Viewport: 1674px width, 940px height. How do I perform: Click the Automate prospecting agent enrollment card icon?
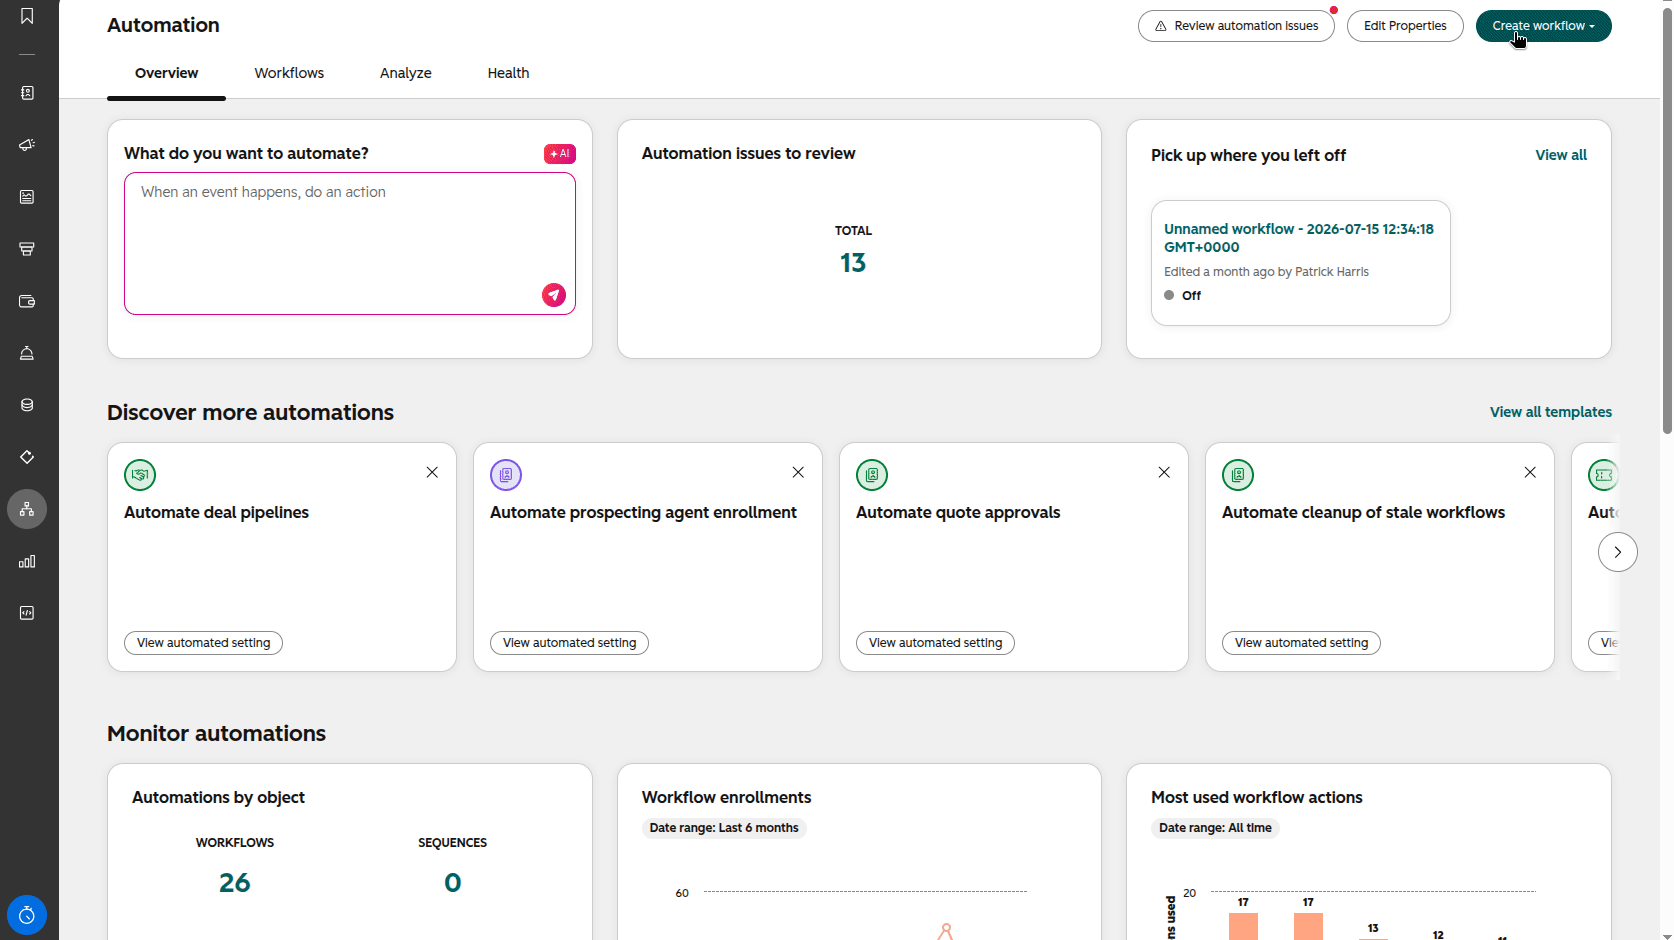pos(506,475)
